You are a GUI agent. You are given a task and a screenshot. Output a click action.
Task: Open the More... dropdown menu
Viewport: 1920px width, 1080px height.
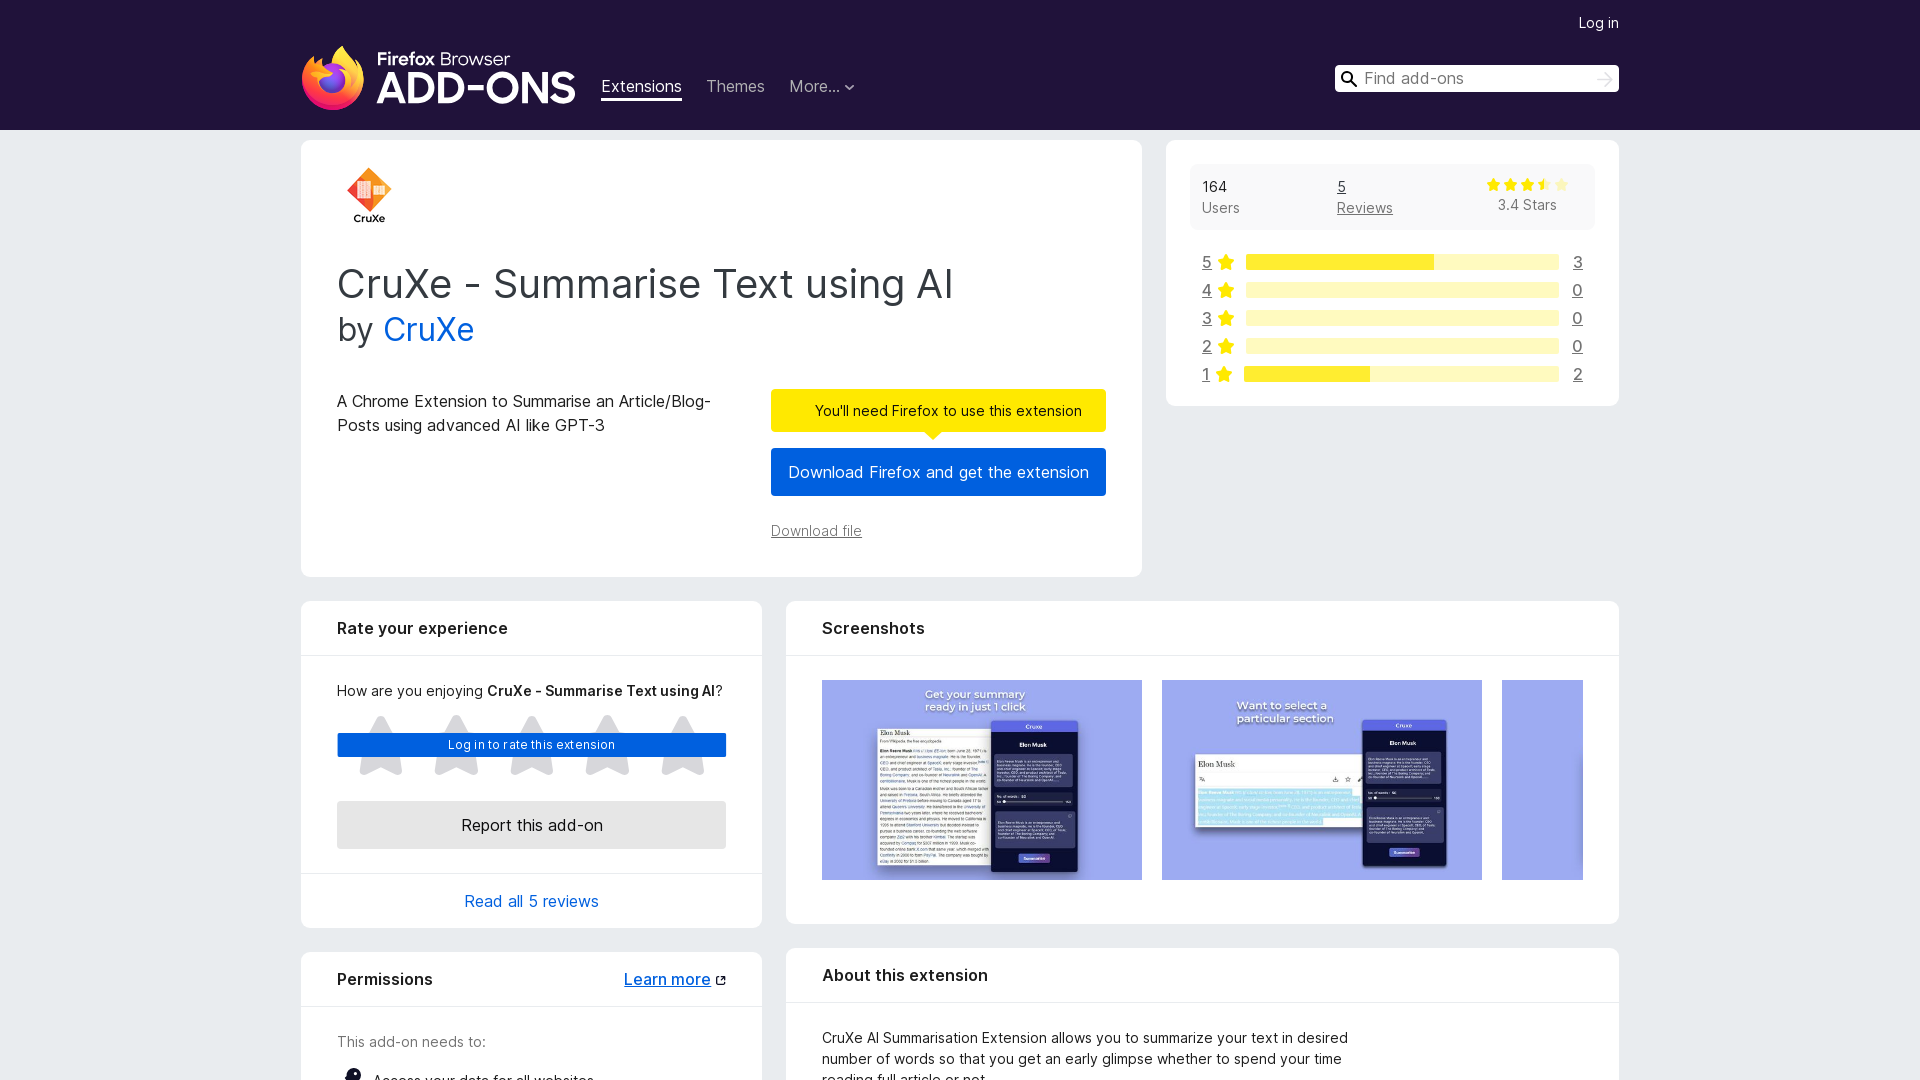point(821,87)
